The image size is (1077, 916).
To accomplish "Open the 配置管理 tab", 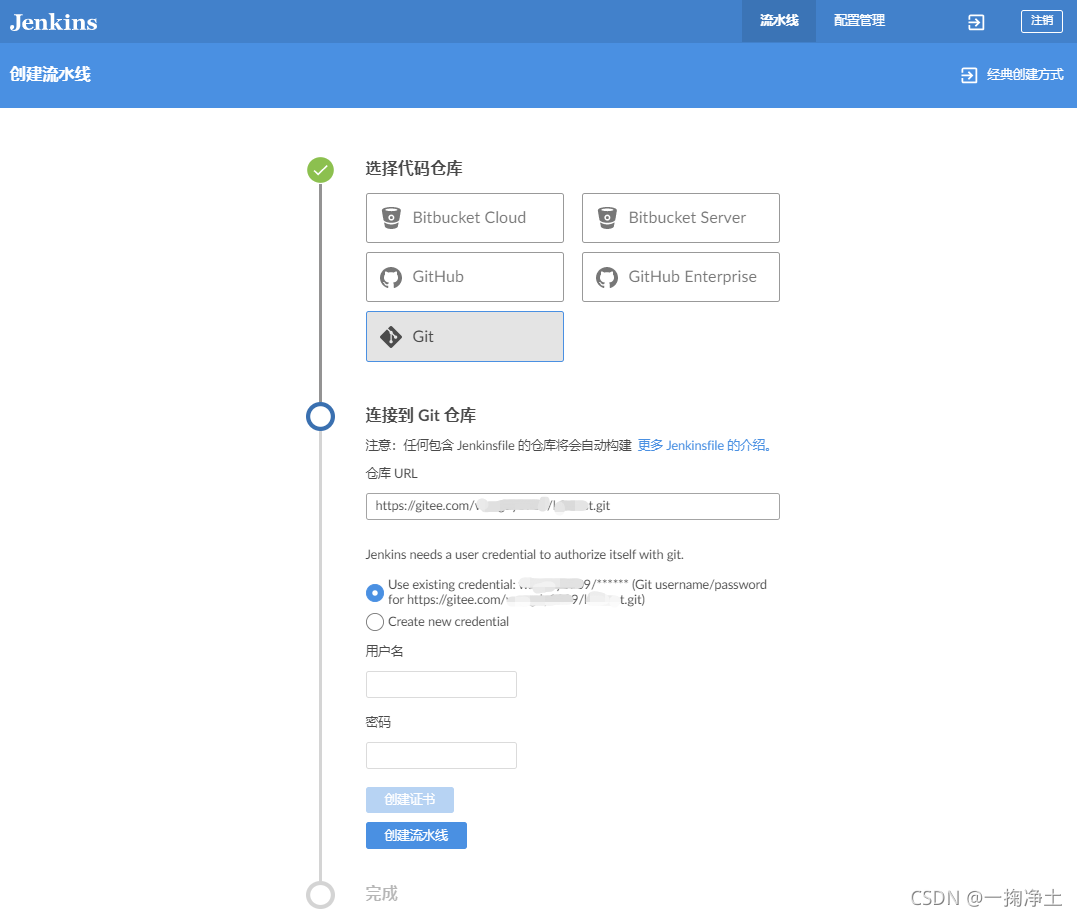I will coord(859,21).
